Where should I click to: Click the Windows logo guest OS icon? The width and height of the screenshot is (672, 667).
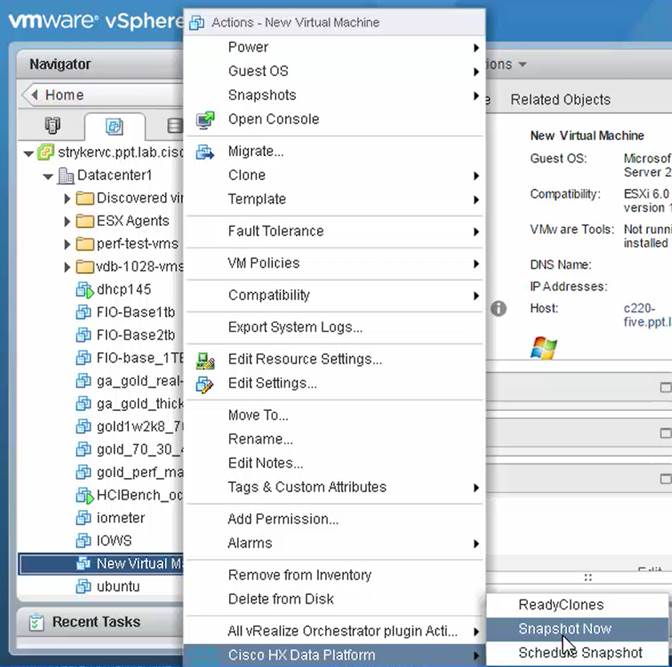[x=543, y=348]
